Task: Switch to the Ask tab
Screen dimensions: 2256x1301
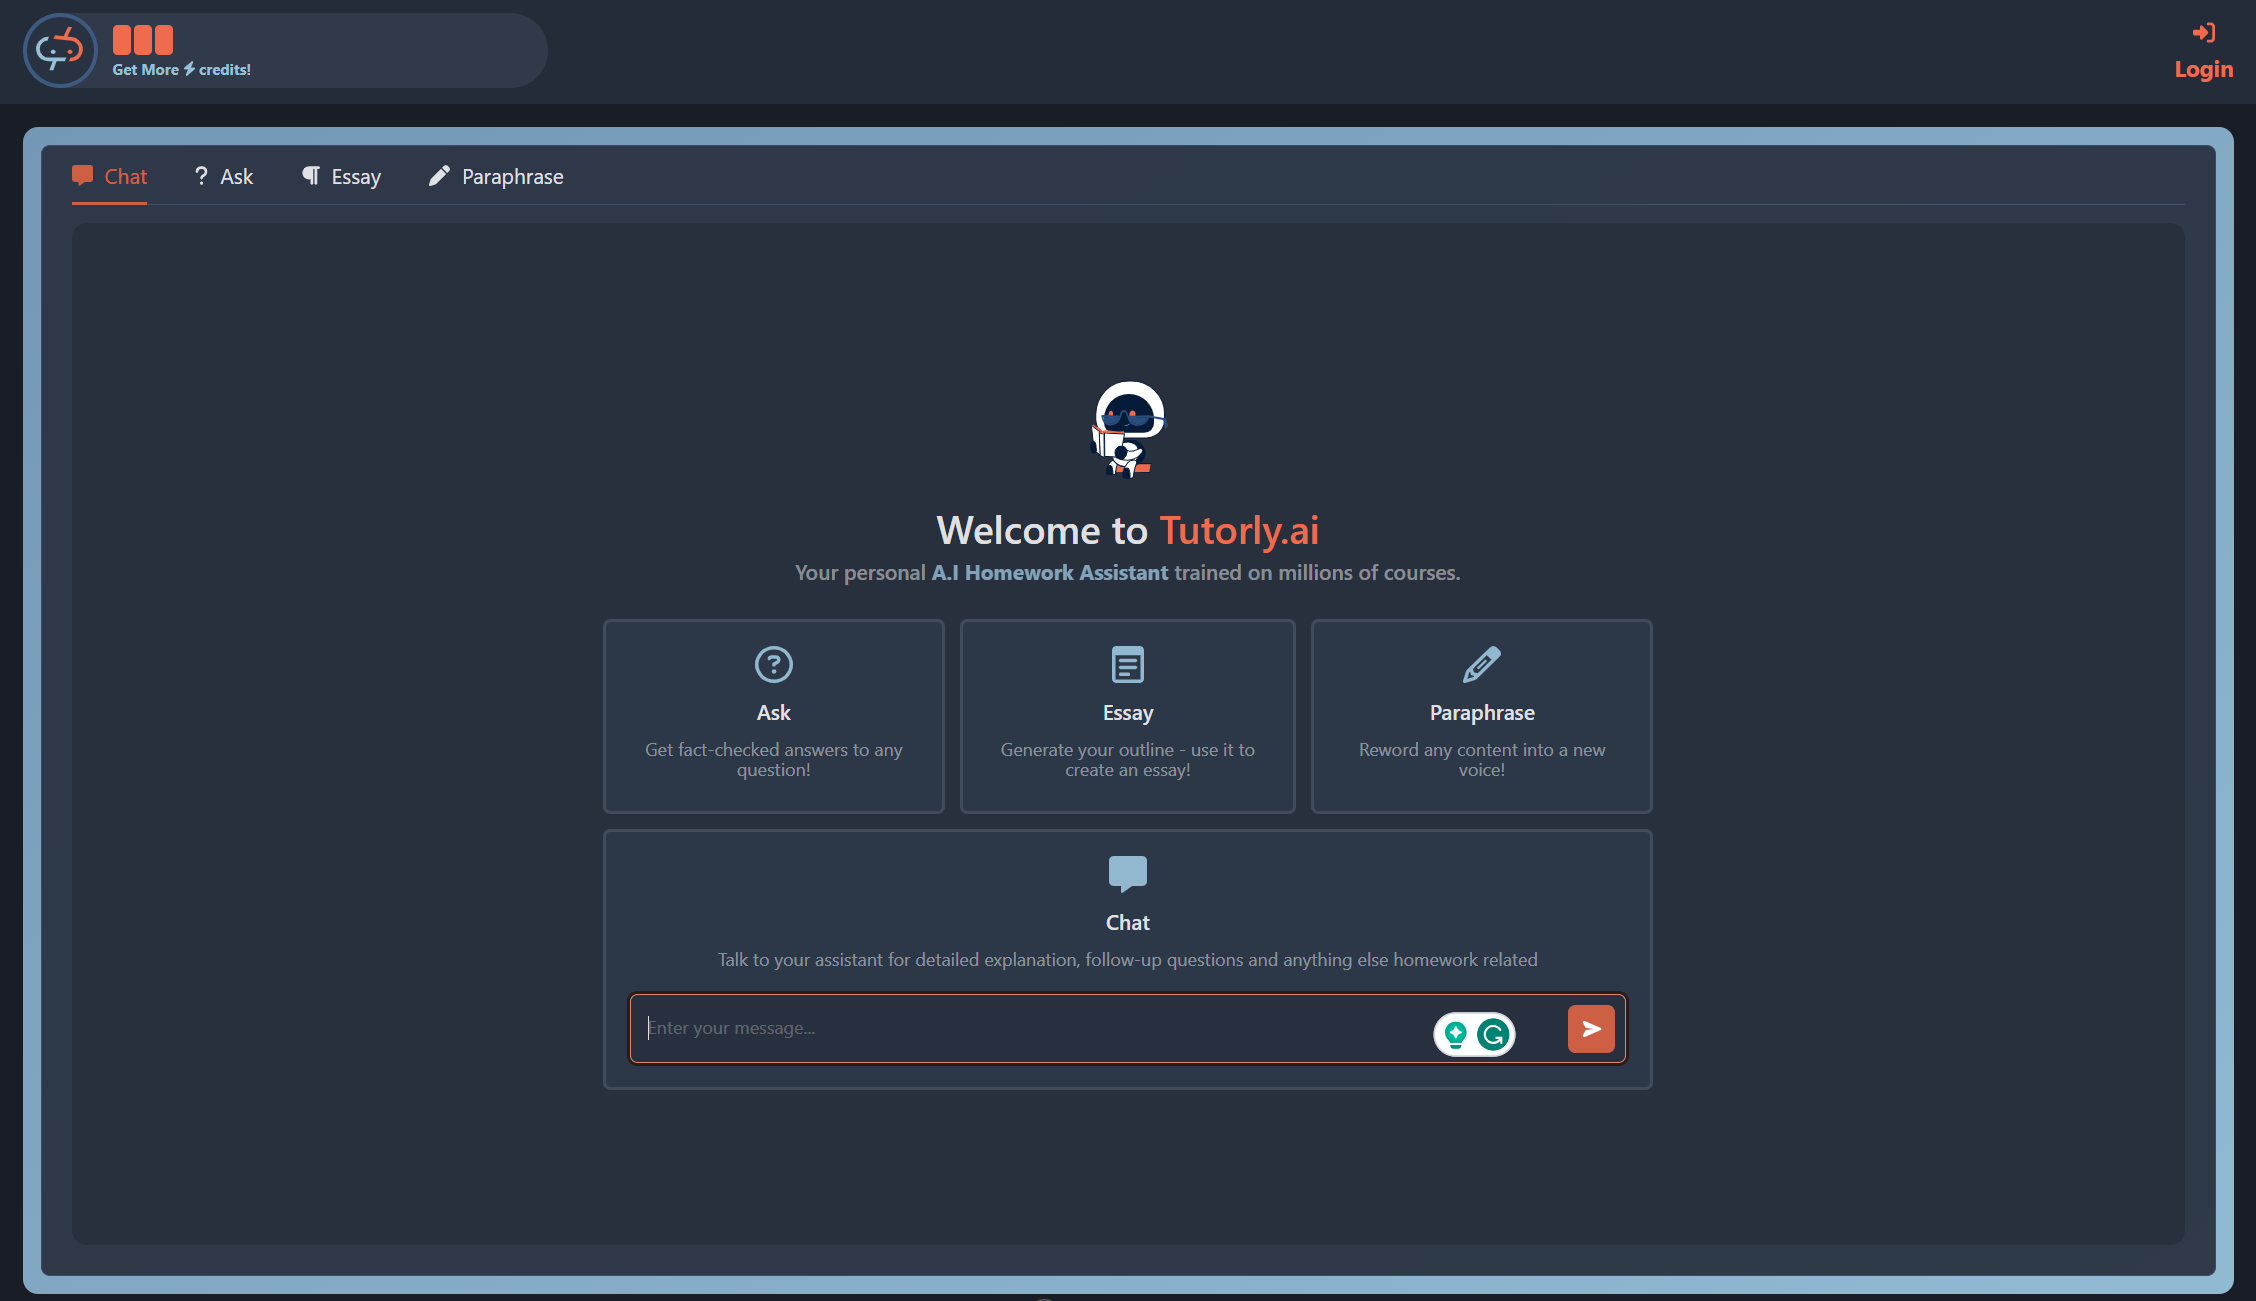Action: coord(224,177)
